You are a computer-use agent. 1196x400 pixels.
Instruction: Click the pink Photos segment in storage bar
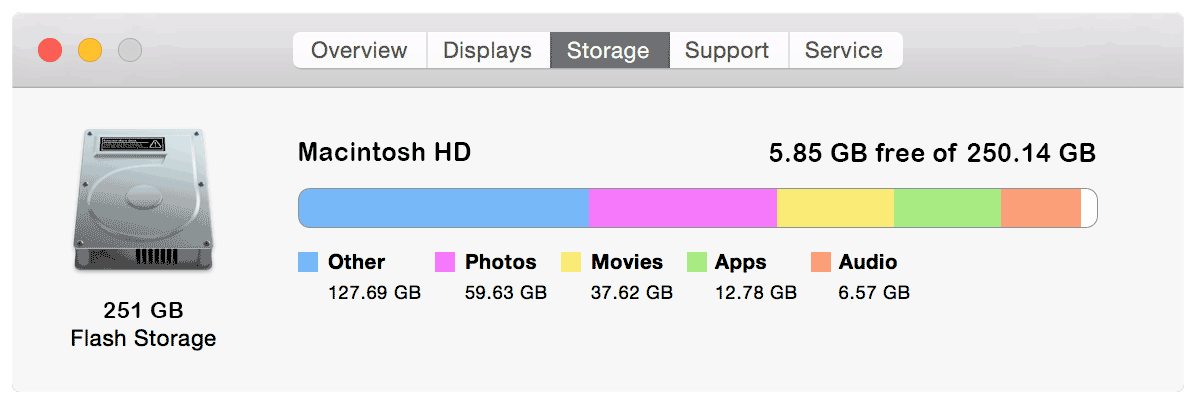coord(683,208)
